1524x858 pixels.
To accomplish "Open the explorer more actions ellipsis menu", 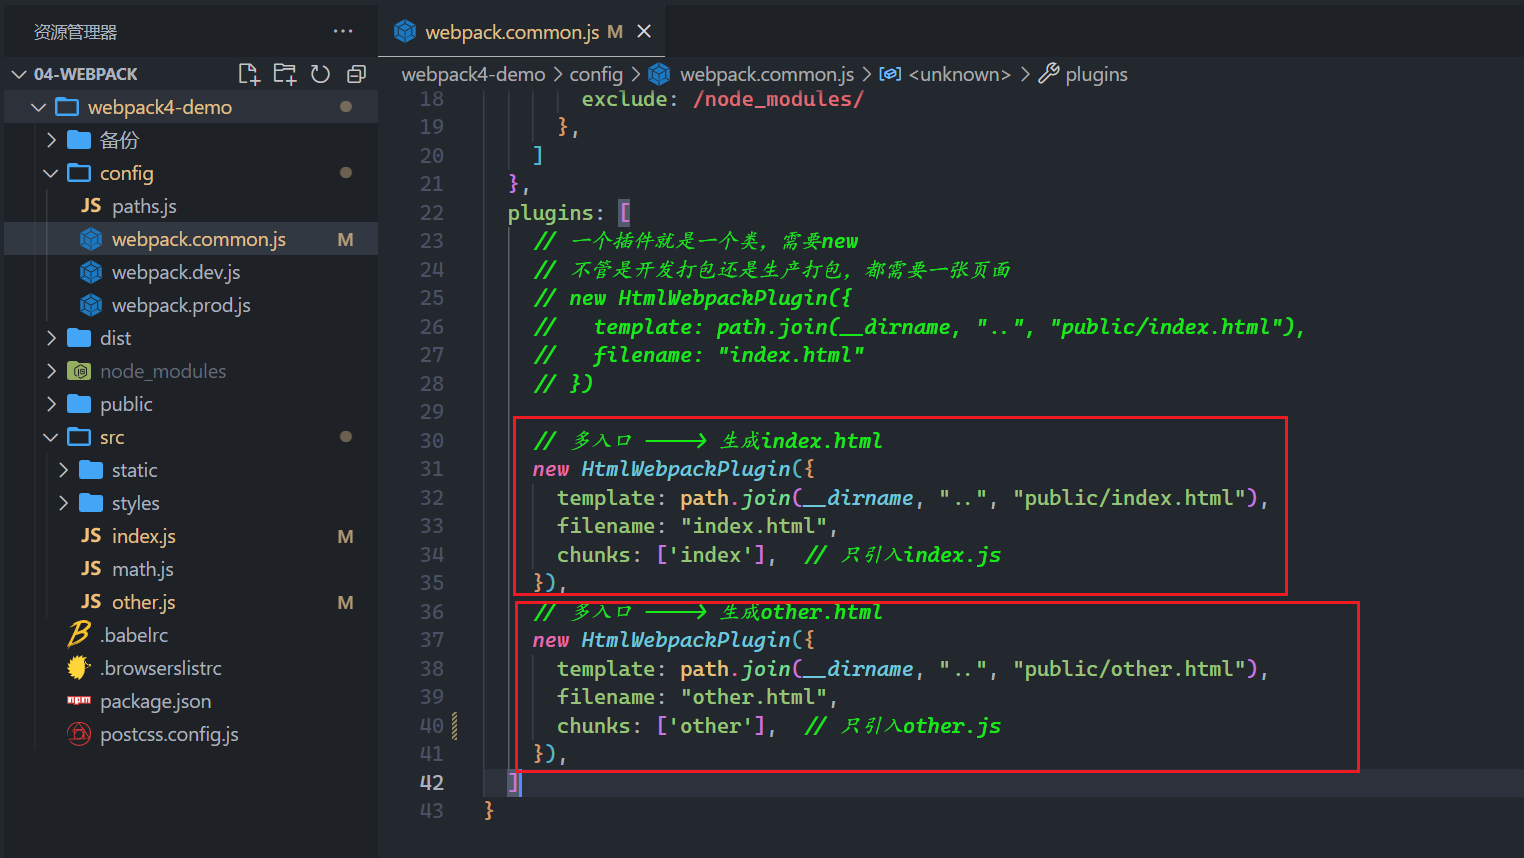I will click(343, 31).
